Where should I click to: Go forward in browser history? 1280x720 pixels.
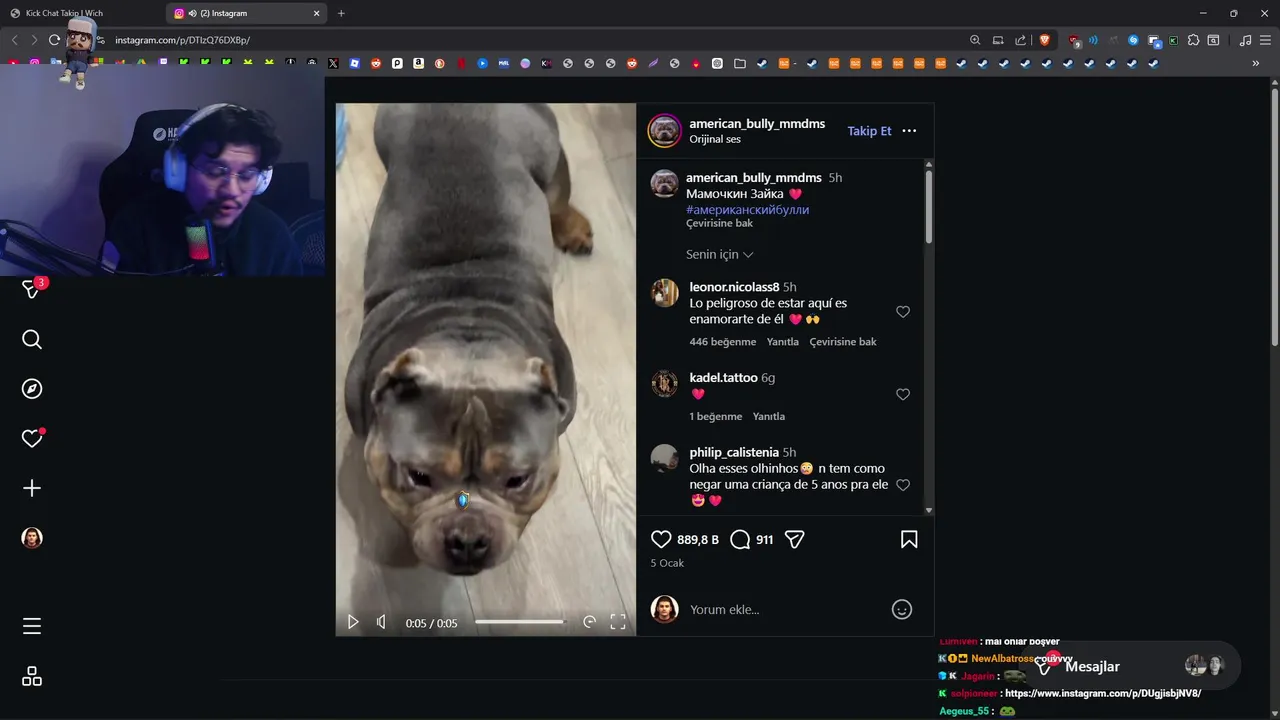34,40
